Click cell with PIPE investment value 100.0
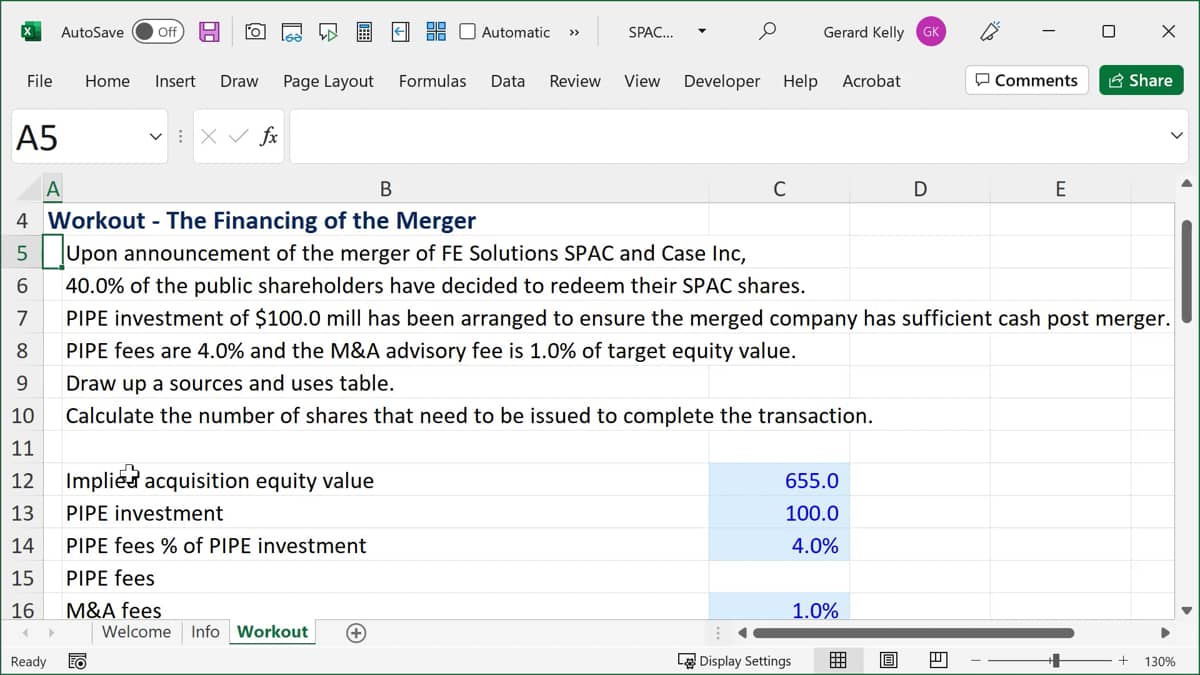1200x675 pixels. tap(779, 513)
